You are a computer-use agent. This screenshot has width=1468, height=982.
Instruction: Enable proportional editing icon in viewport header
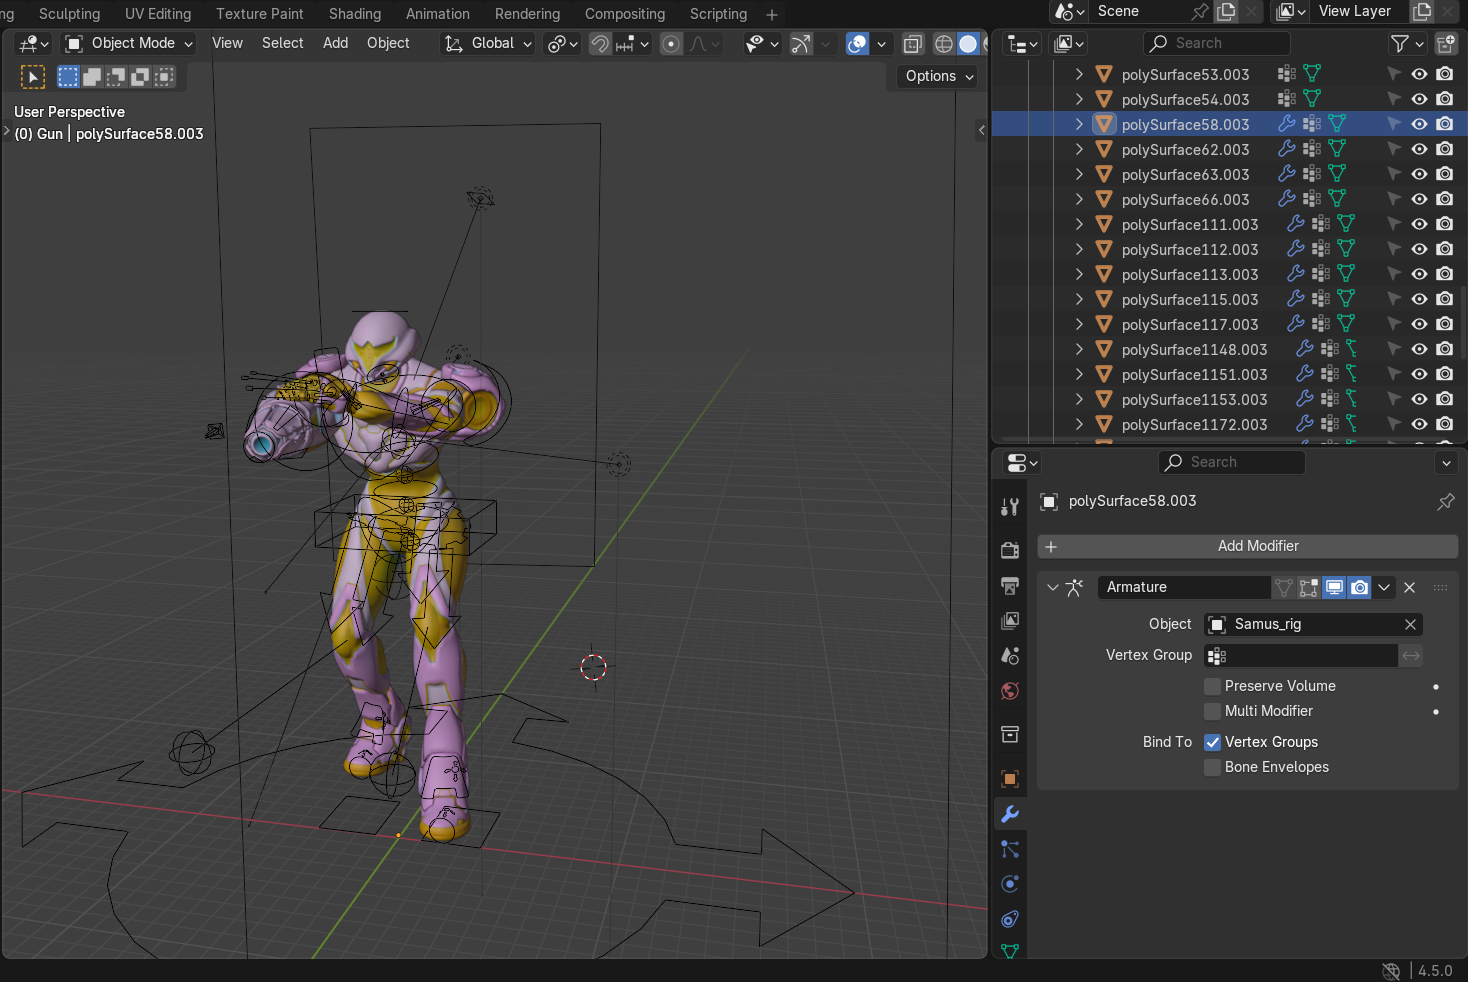click(x=671, y=44)
